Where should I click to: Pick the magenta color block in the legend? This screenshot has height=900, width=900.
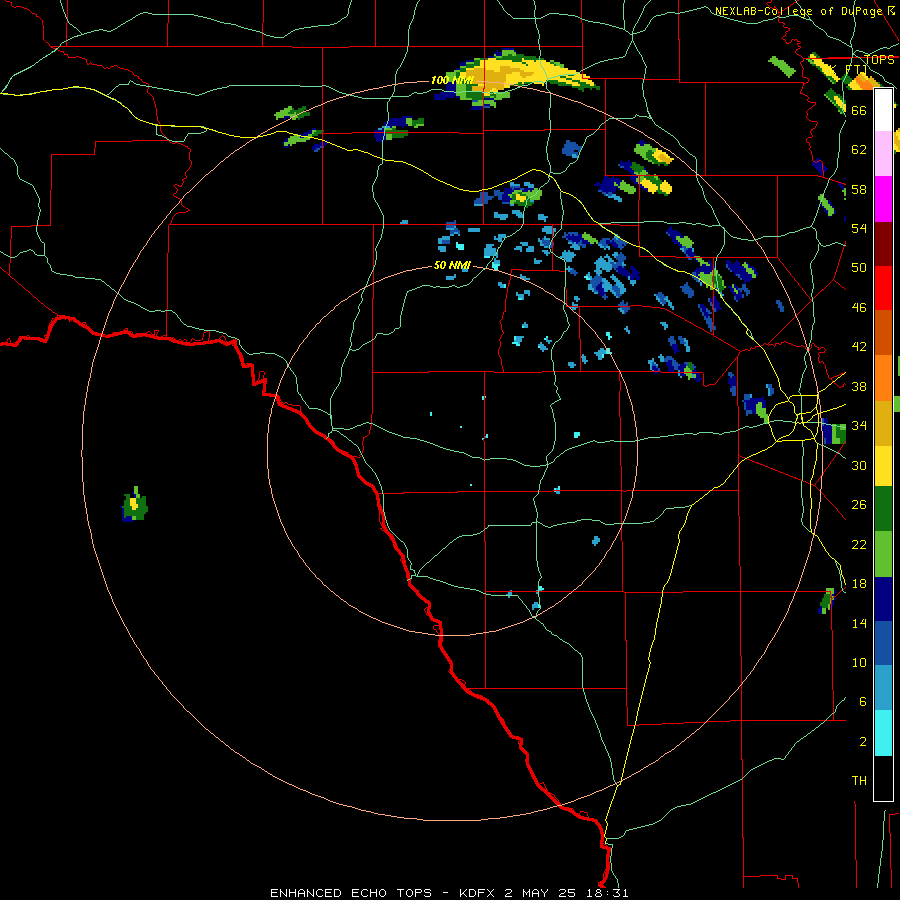[883, 199]
